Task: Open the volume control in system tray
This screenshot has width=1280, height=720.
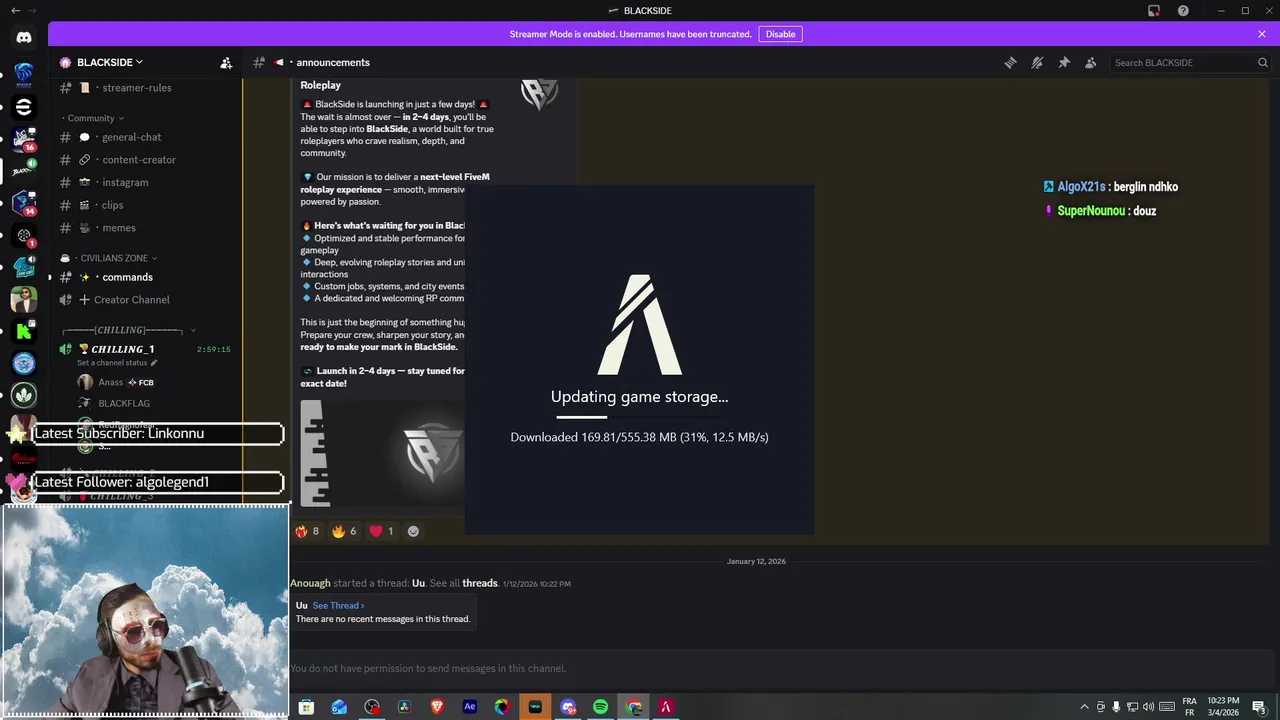Action: [1148, 707]
